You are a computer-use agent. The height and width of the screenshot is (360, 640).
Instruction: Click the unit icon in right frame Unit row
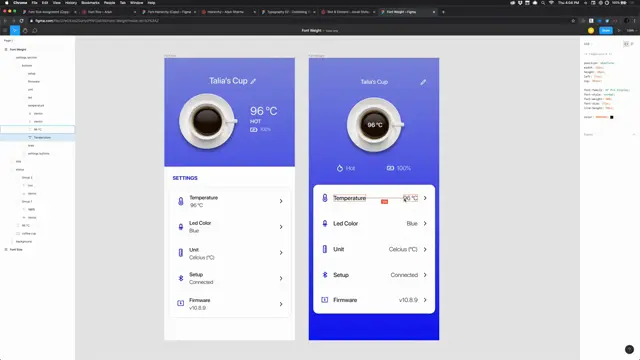324,249
